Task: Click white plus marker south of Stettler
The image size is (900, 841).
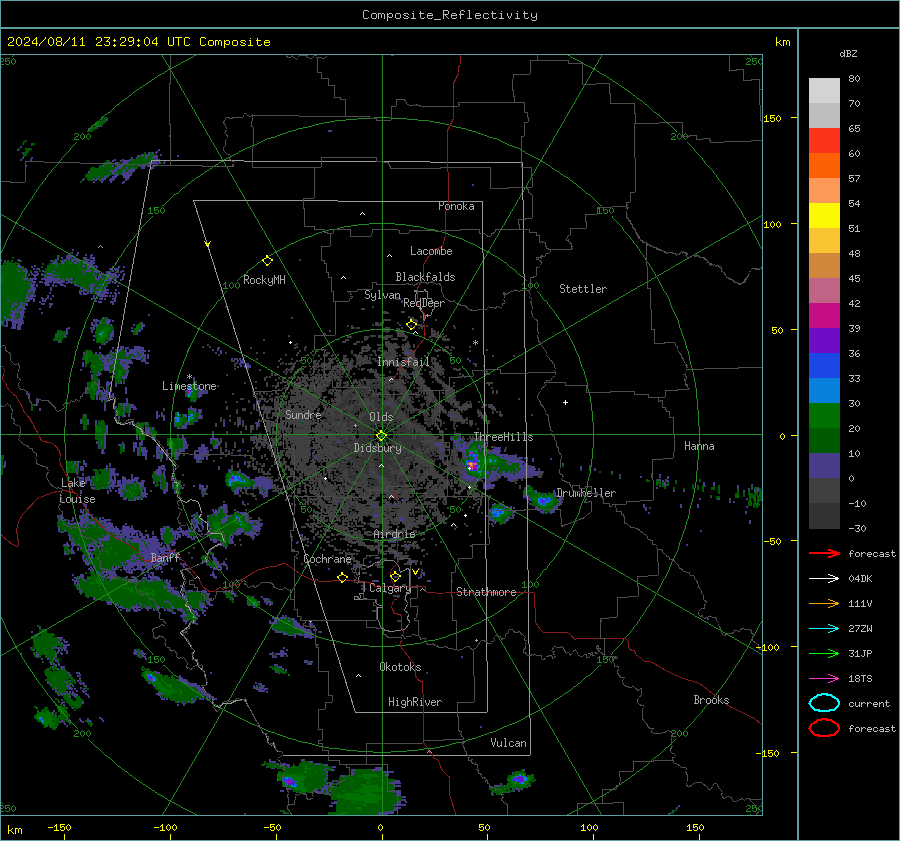Action: pyautogui.click(x=565, y=402)
